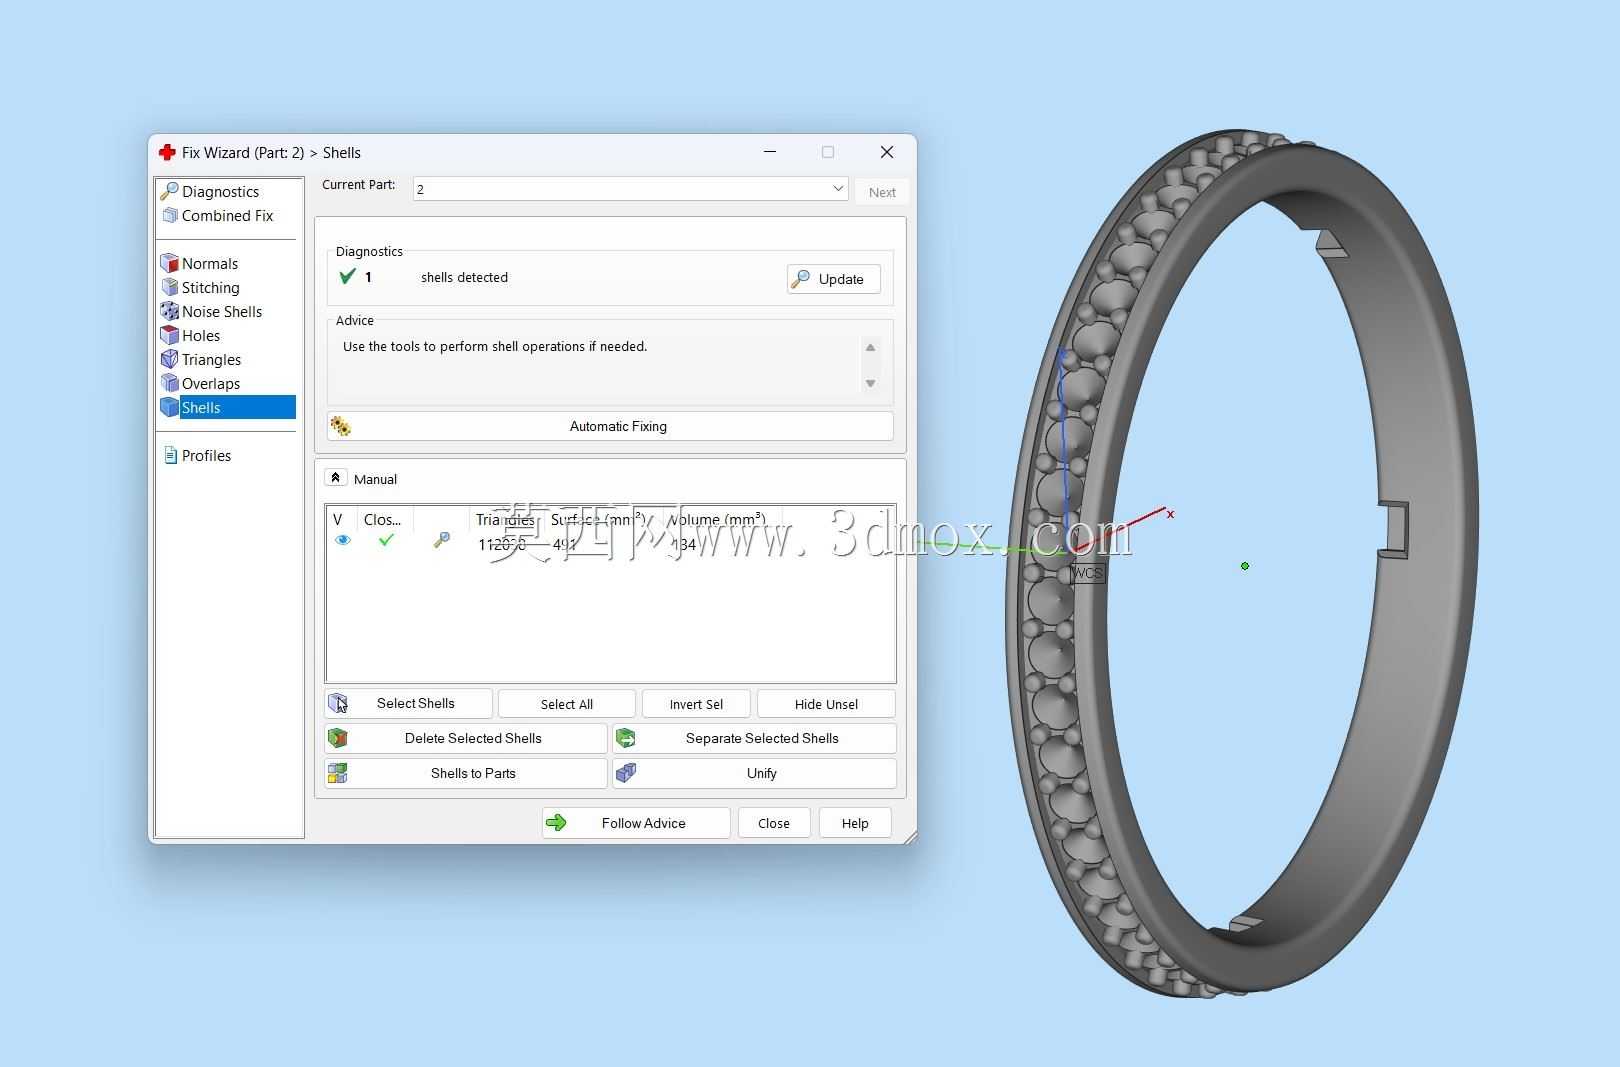The image size is (1620, 1067).
Task: Click the V column header
Action: (338, 519)
